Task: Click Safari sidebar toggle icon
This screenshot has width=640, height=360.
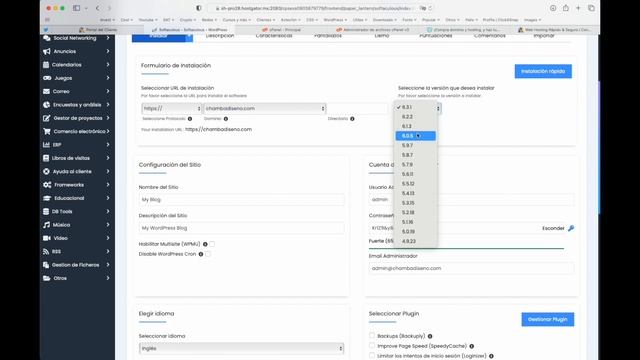Action: click(76, 8)
